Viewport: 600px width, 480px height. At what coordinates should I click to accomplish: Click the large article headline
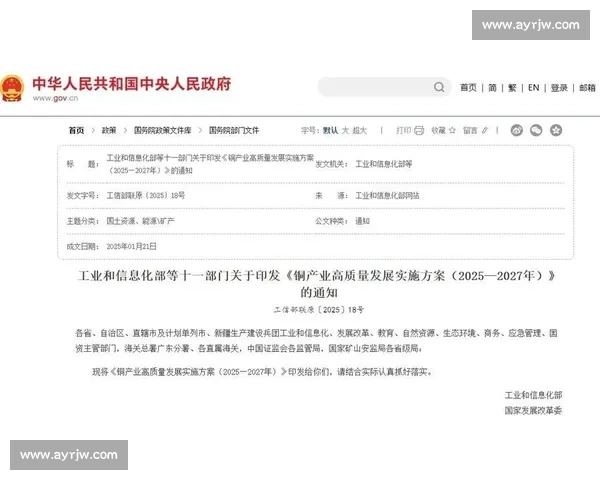click(317, 284)
